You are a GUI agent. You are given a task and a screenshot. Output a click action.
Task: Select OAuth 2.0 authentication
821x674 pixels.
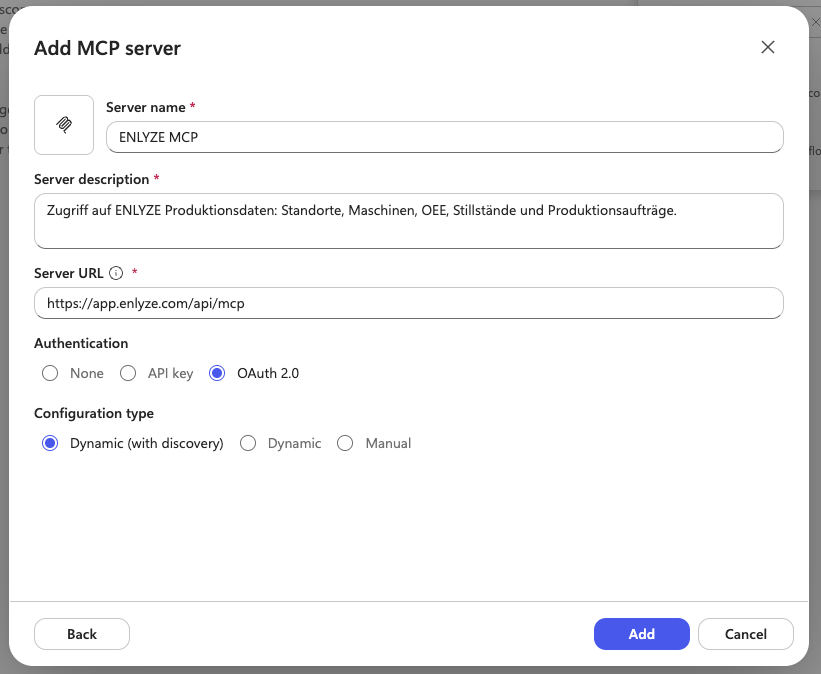[217, 373]
